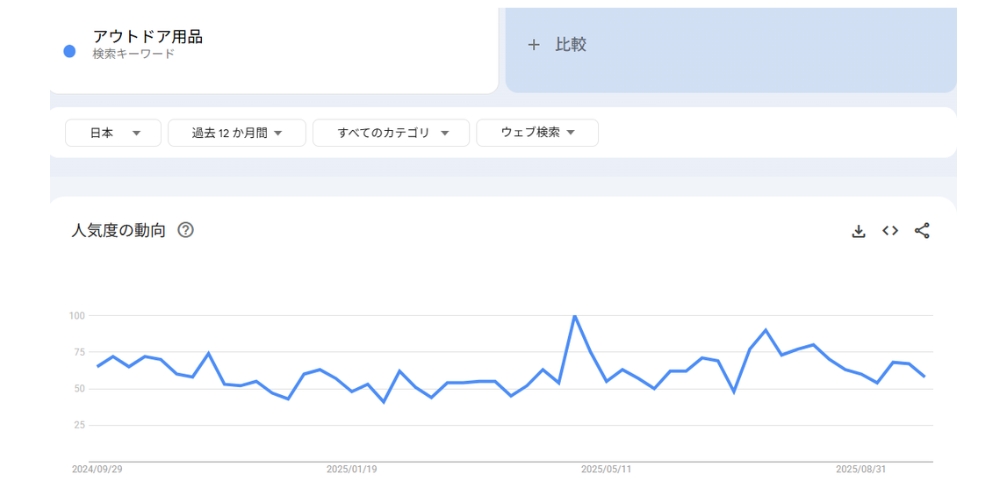Click the chart's highest peak at 100
The width and height of the screenshot is (1000, 500).
(575, 316)
